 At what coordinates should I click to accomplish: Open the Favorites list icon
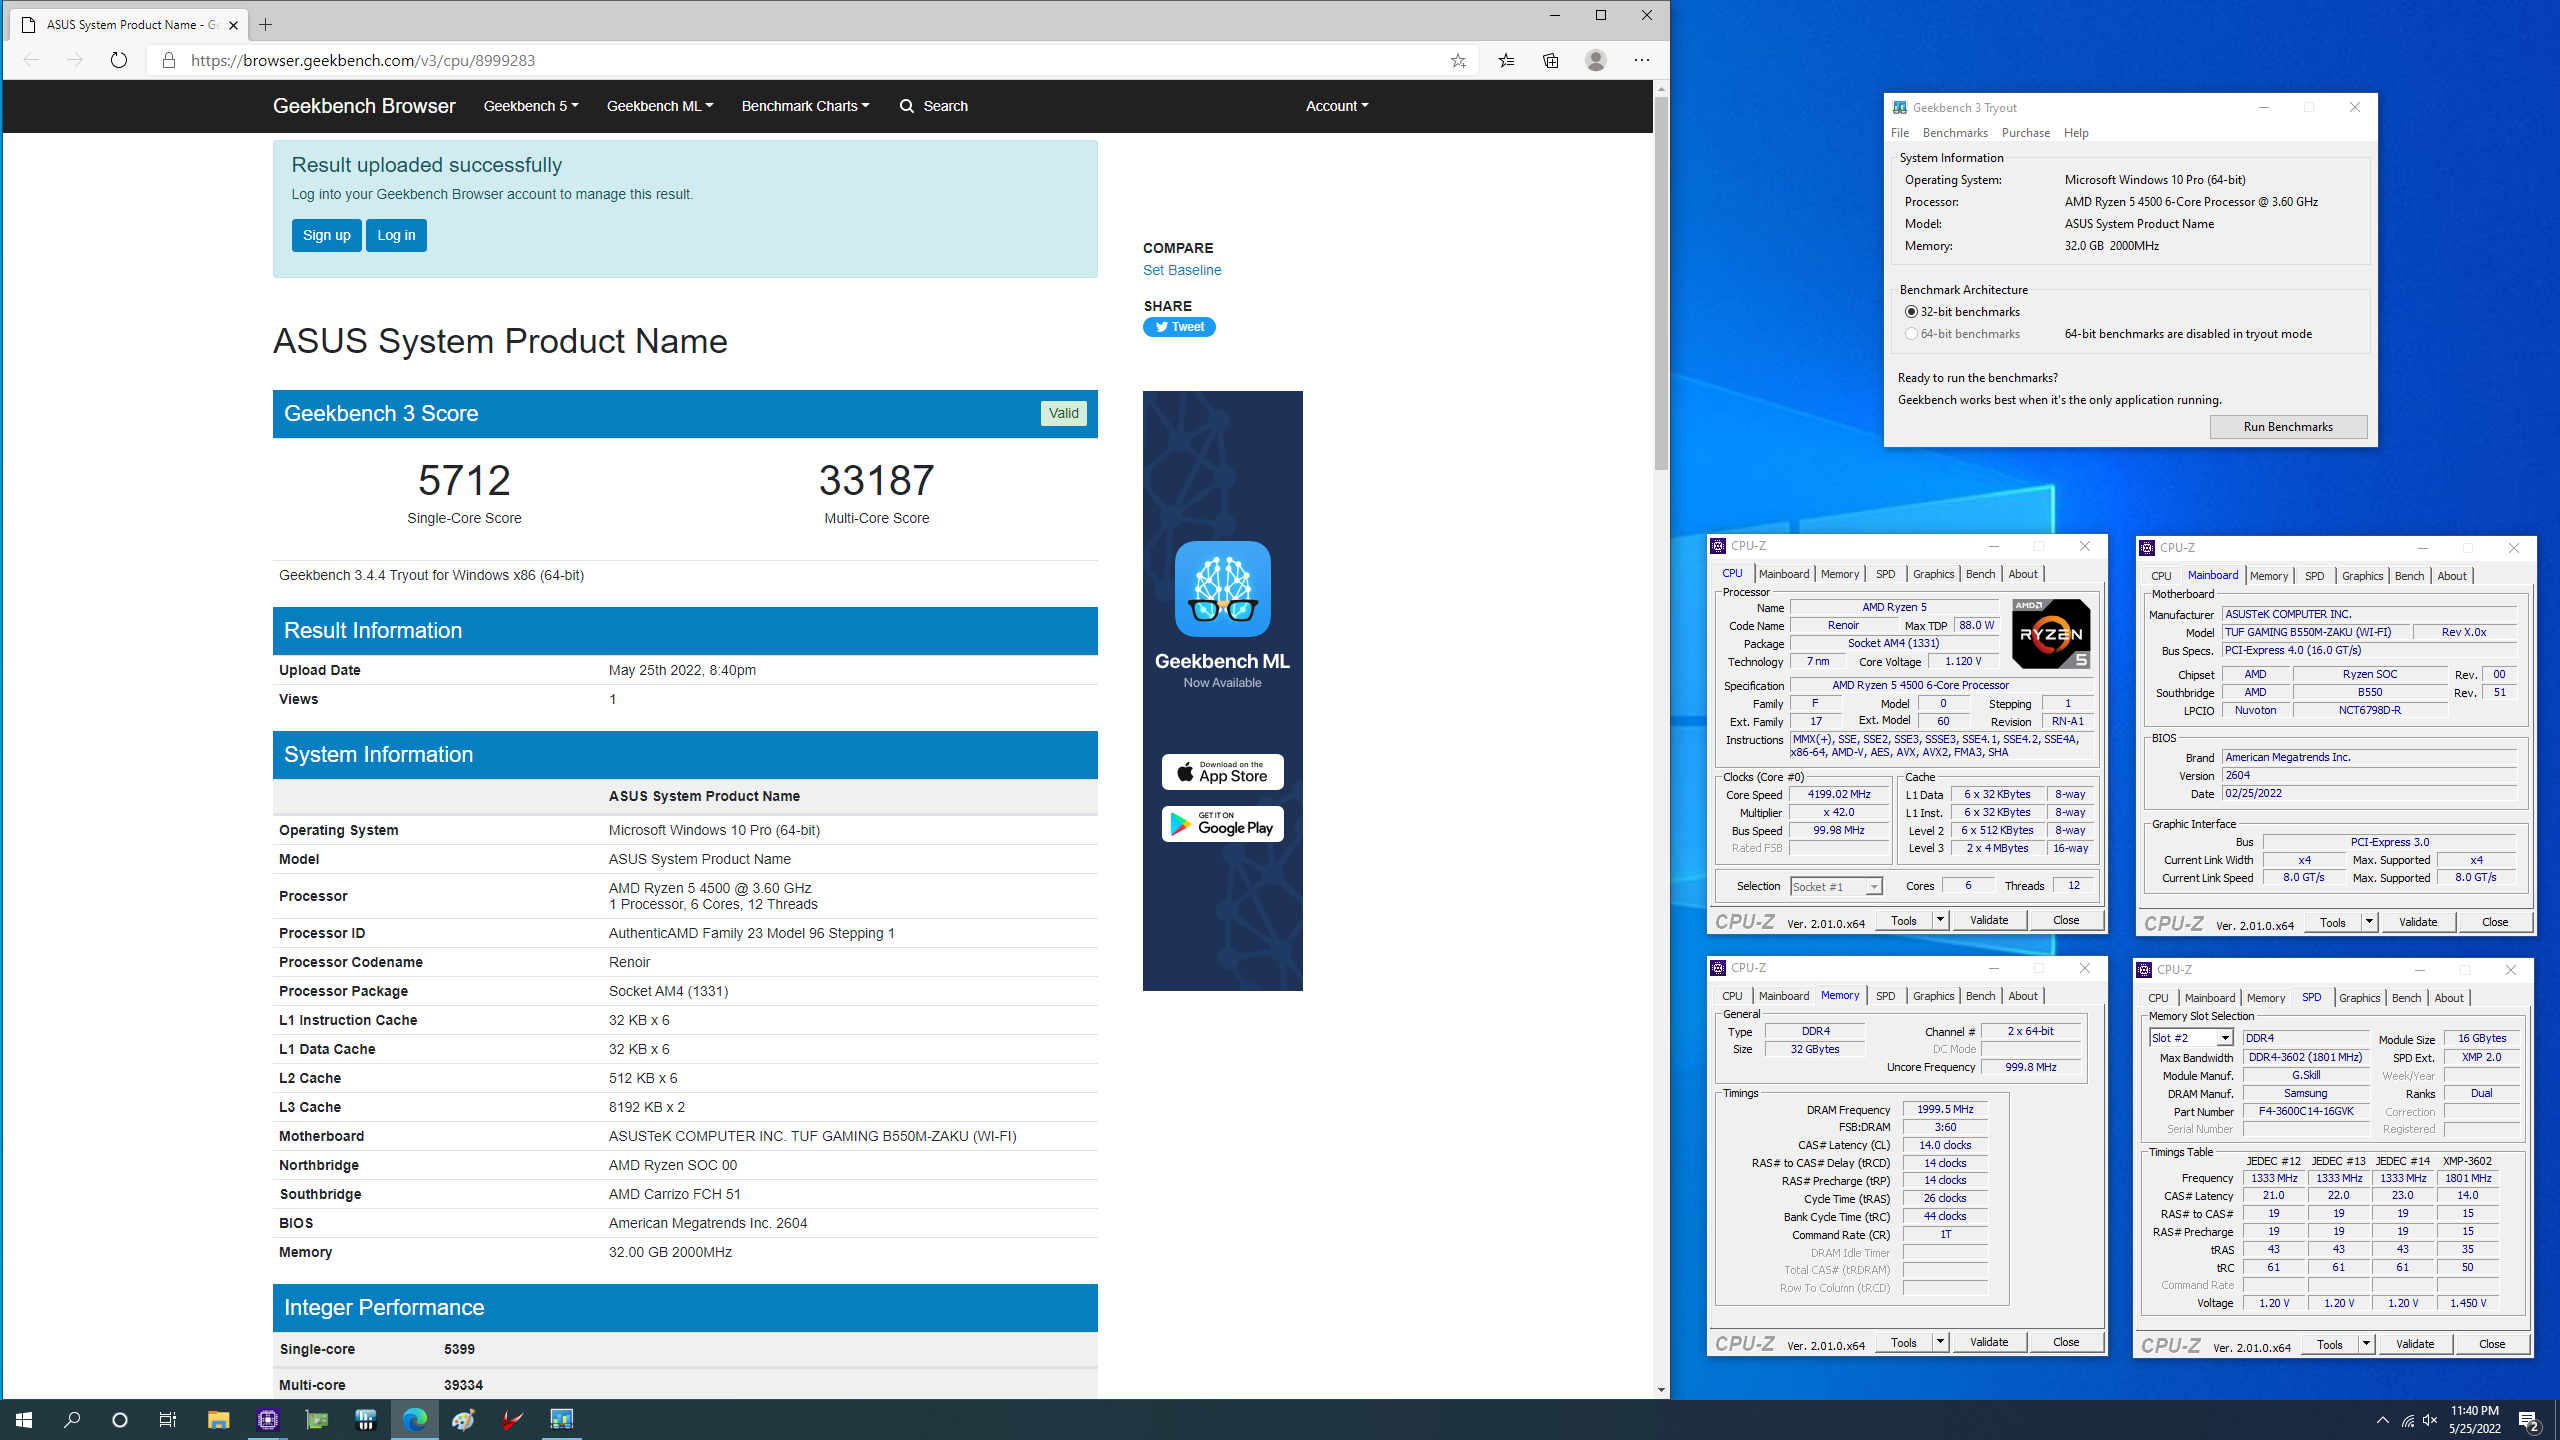coord(1507,60)
